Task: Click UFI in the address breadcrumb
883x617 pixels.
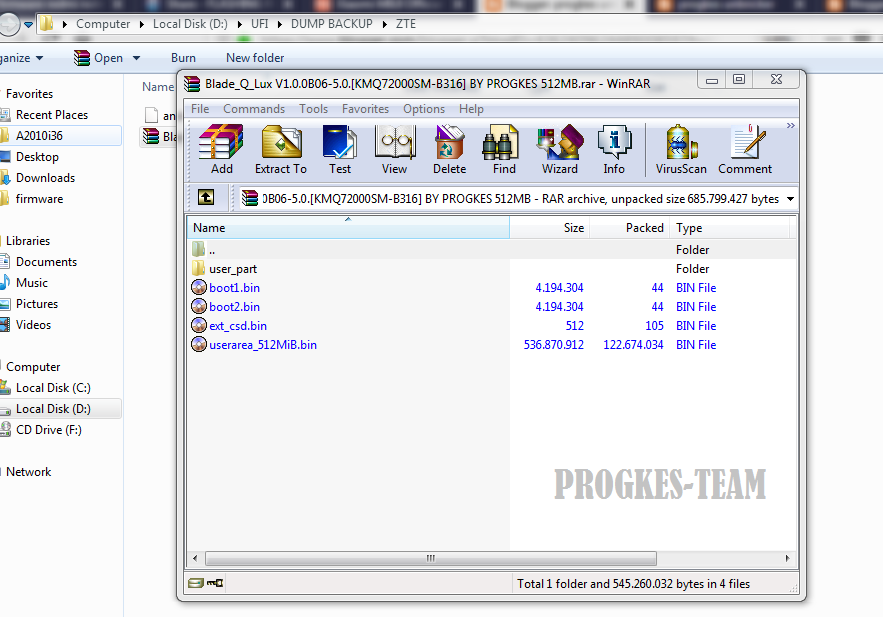Action: 259,24
